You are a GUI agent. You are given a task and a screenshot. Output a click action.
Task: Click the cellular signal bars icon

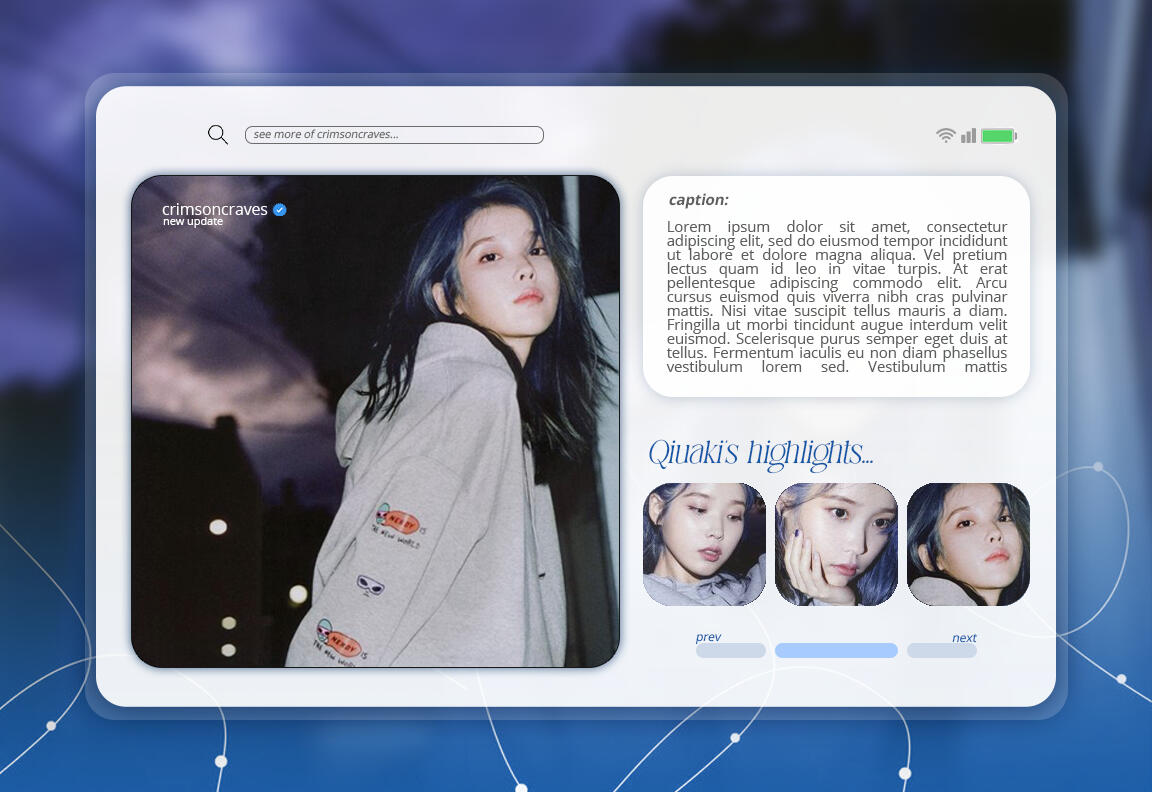point(968,135)
